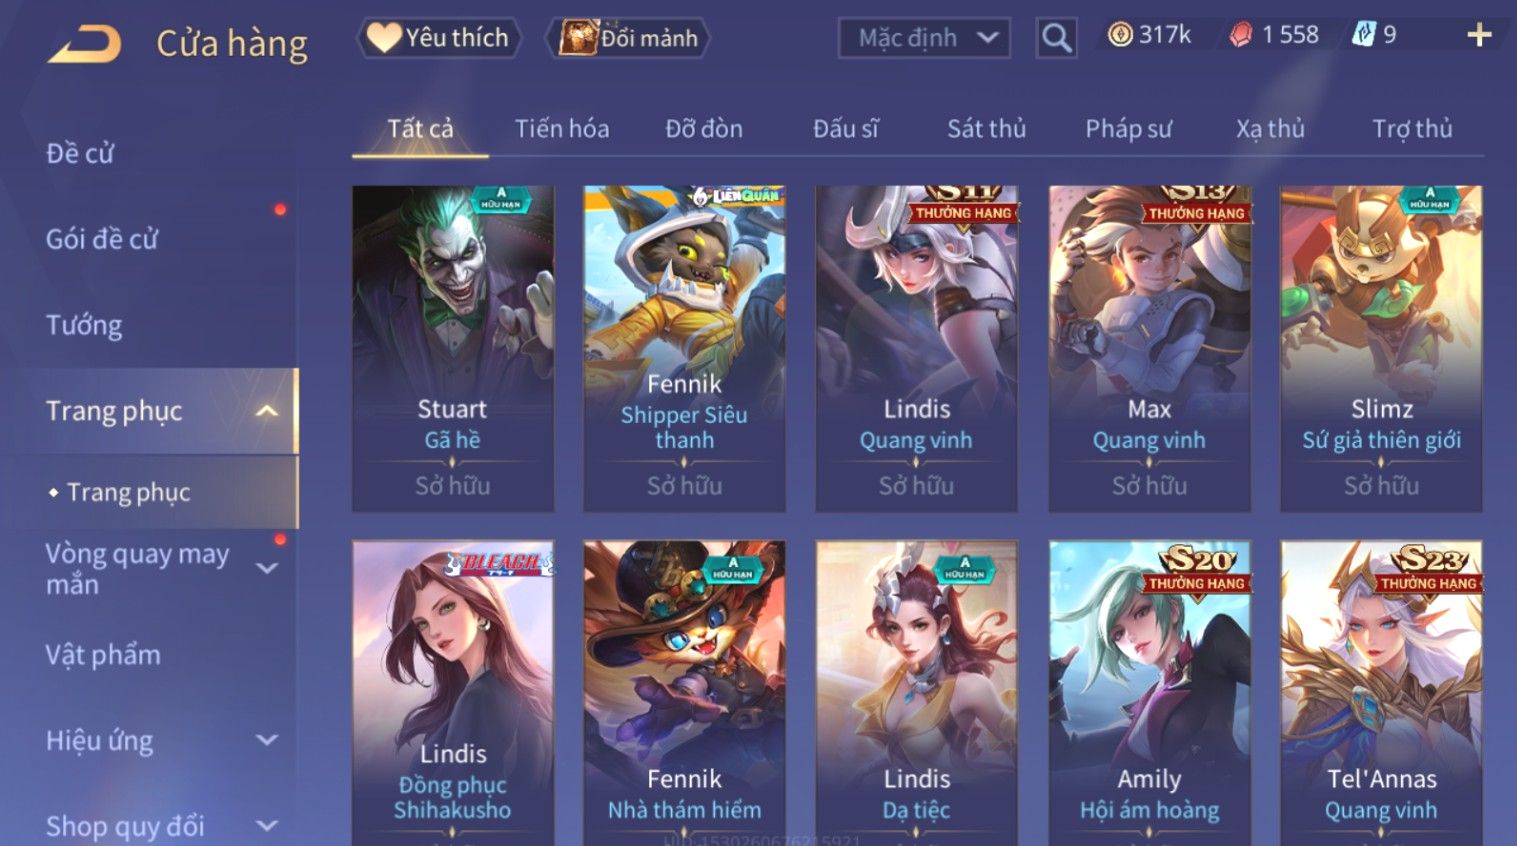
Task: Select the Sát thủ tab
Action: tap(986, 129)
